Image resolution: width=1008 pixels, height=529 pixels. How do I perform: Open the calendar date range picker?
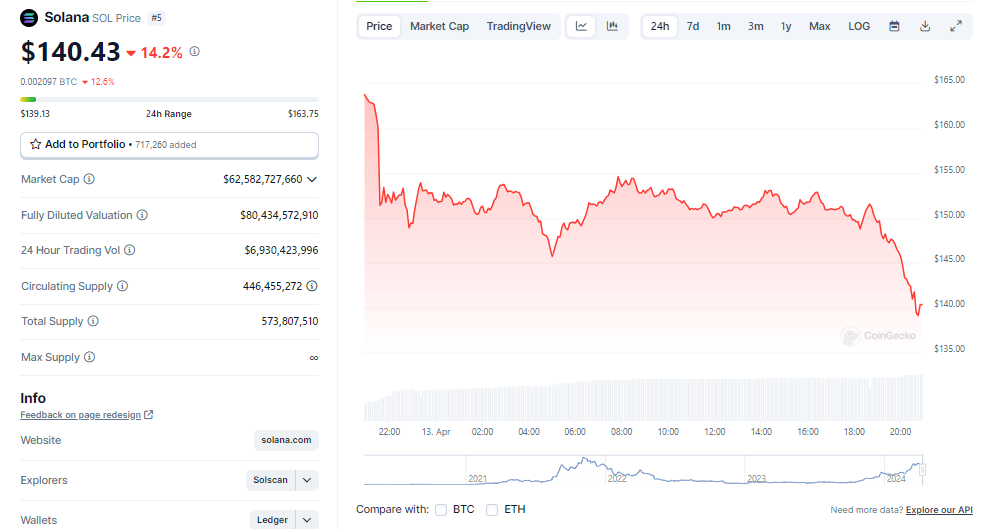coord(894,26)
